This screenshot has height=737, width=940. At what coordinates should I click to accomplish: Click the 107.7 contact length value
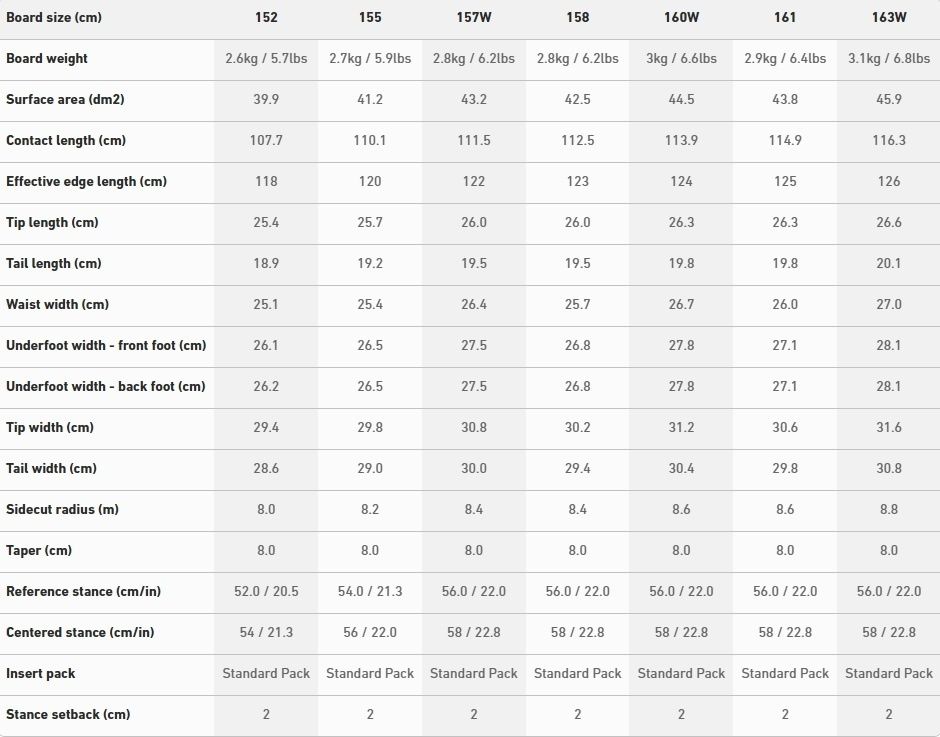[x=266, y=140]
